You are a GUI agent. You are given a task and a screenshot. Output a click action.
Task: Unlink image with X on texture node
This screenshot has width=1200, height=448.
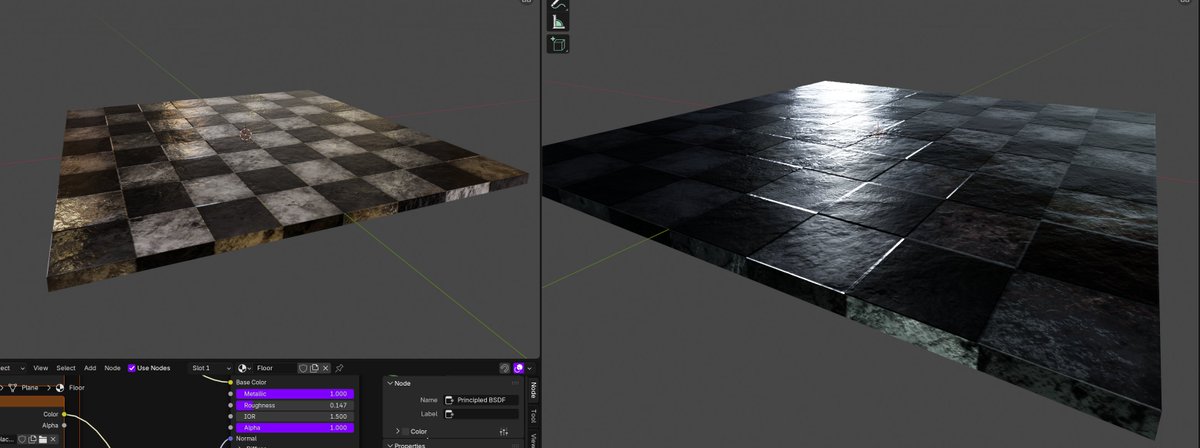coord(53,440)
